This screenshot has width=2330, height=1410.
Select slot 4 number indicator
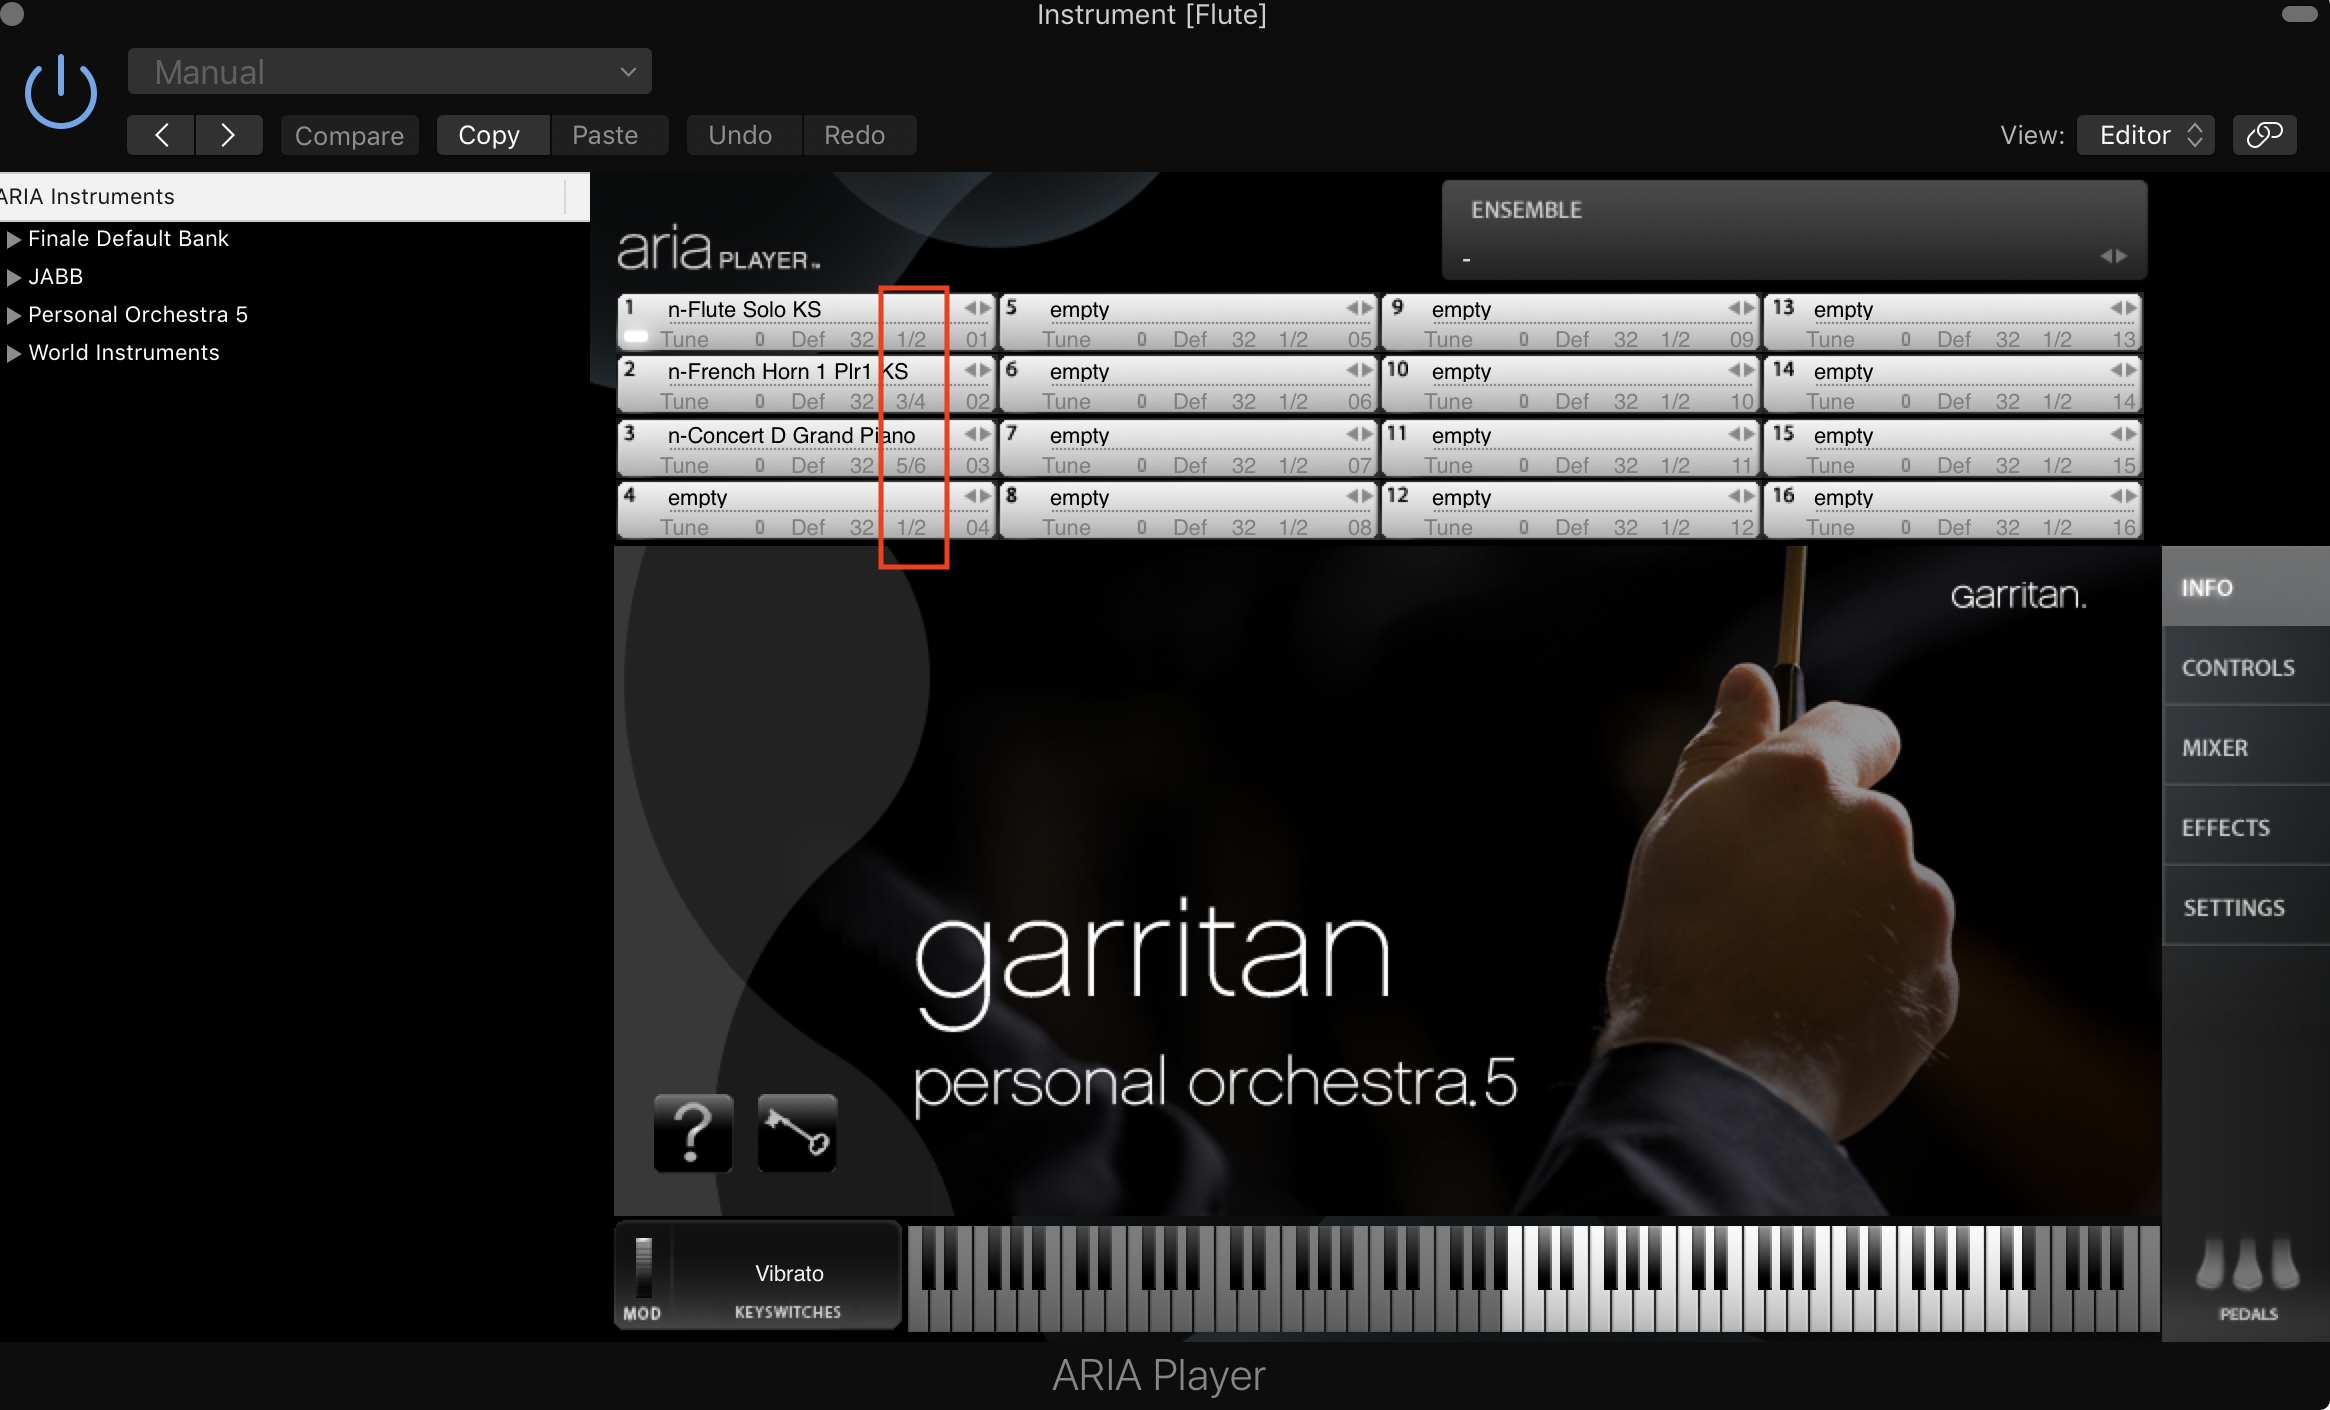pos(630,496)
